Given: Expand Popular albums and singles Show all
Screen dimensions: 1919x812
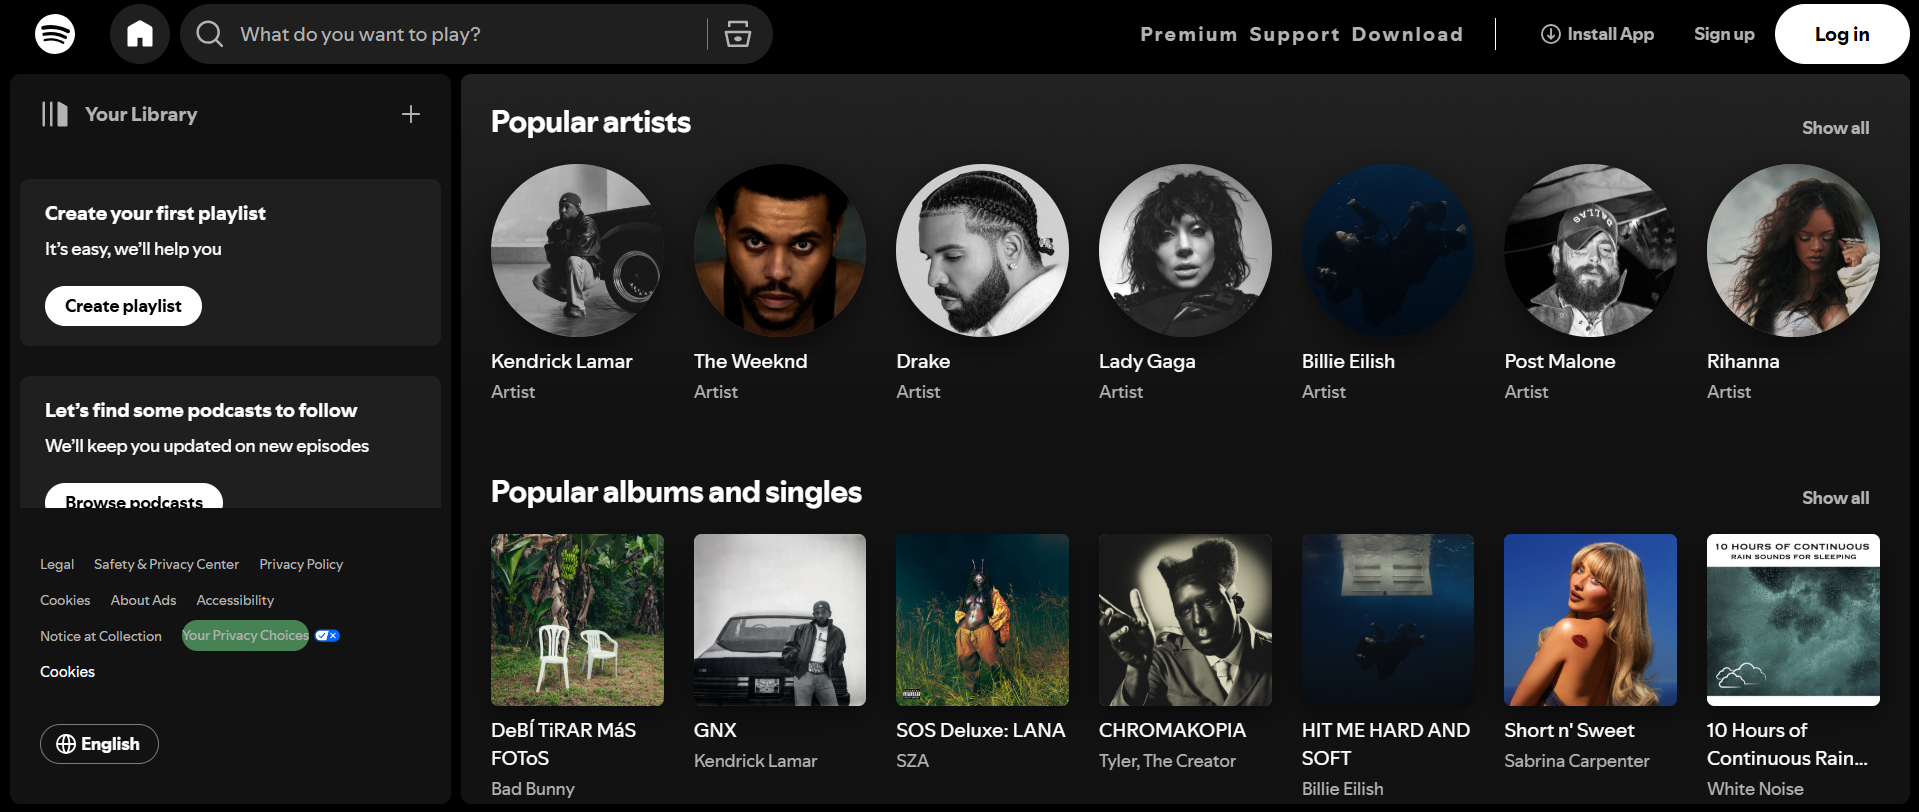Looking at the screenshot, I should coord(1835,498).
